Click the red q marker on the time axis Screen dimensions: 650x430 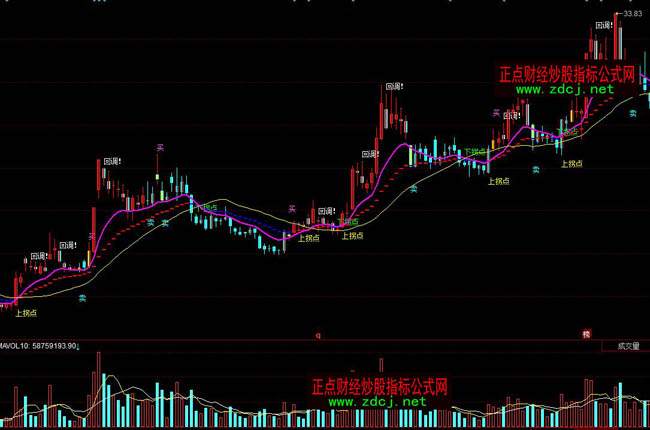coord(318,336)
